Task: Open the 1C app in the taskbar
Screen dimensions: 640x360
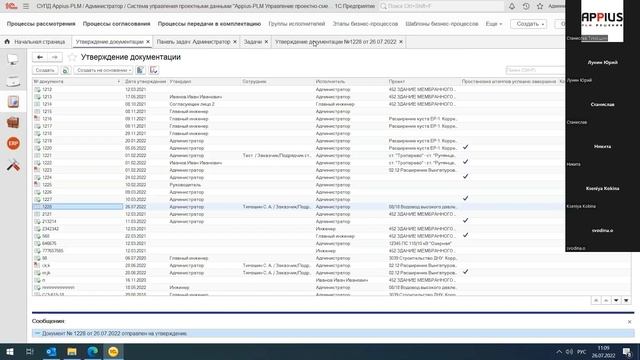Action: [x=113, y=352]
